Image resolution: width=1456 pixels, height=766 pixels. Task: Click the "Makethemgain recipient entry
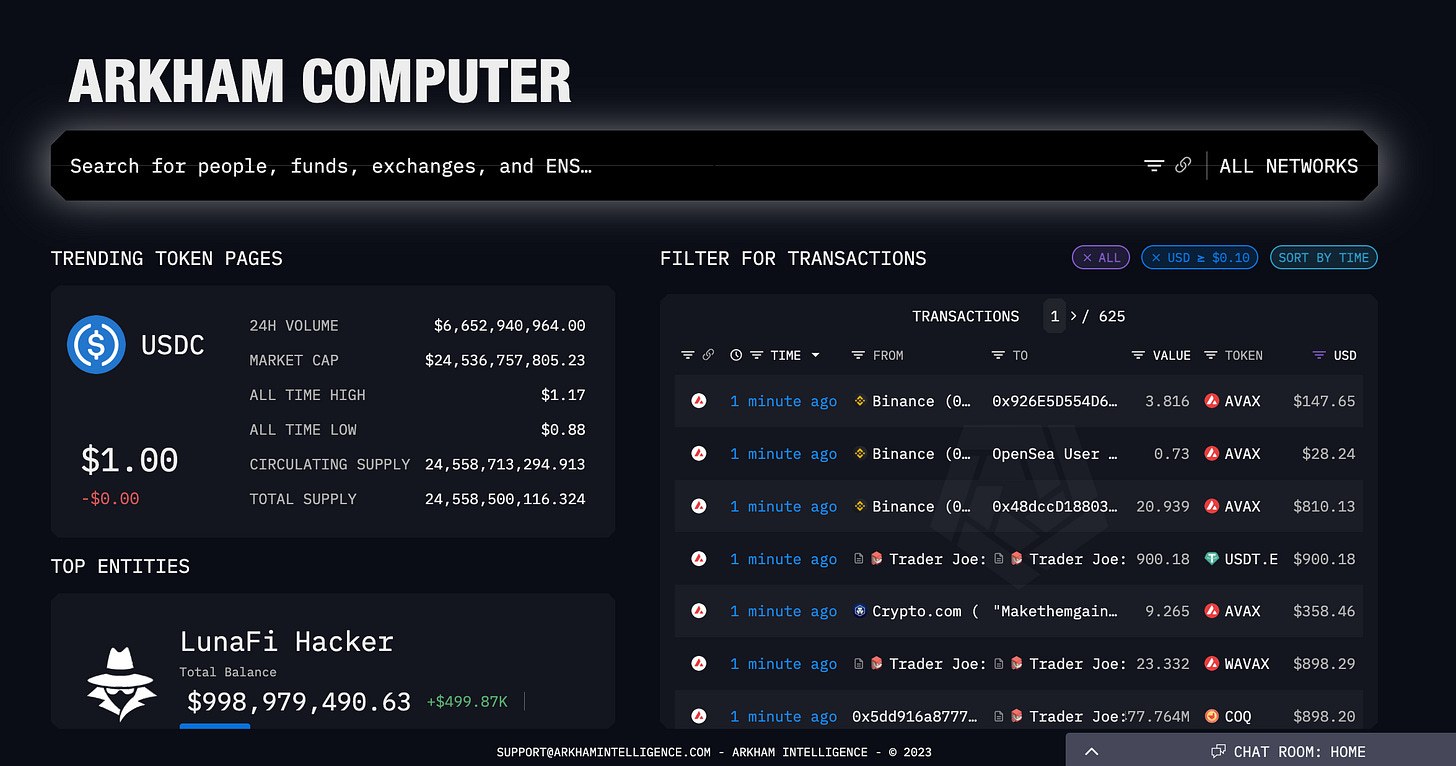tap(1055, 611)
